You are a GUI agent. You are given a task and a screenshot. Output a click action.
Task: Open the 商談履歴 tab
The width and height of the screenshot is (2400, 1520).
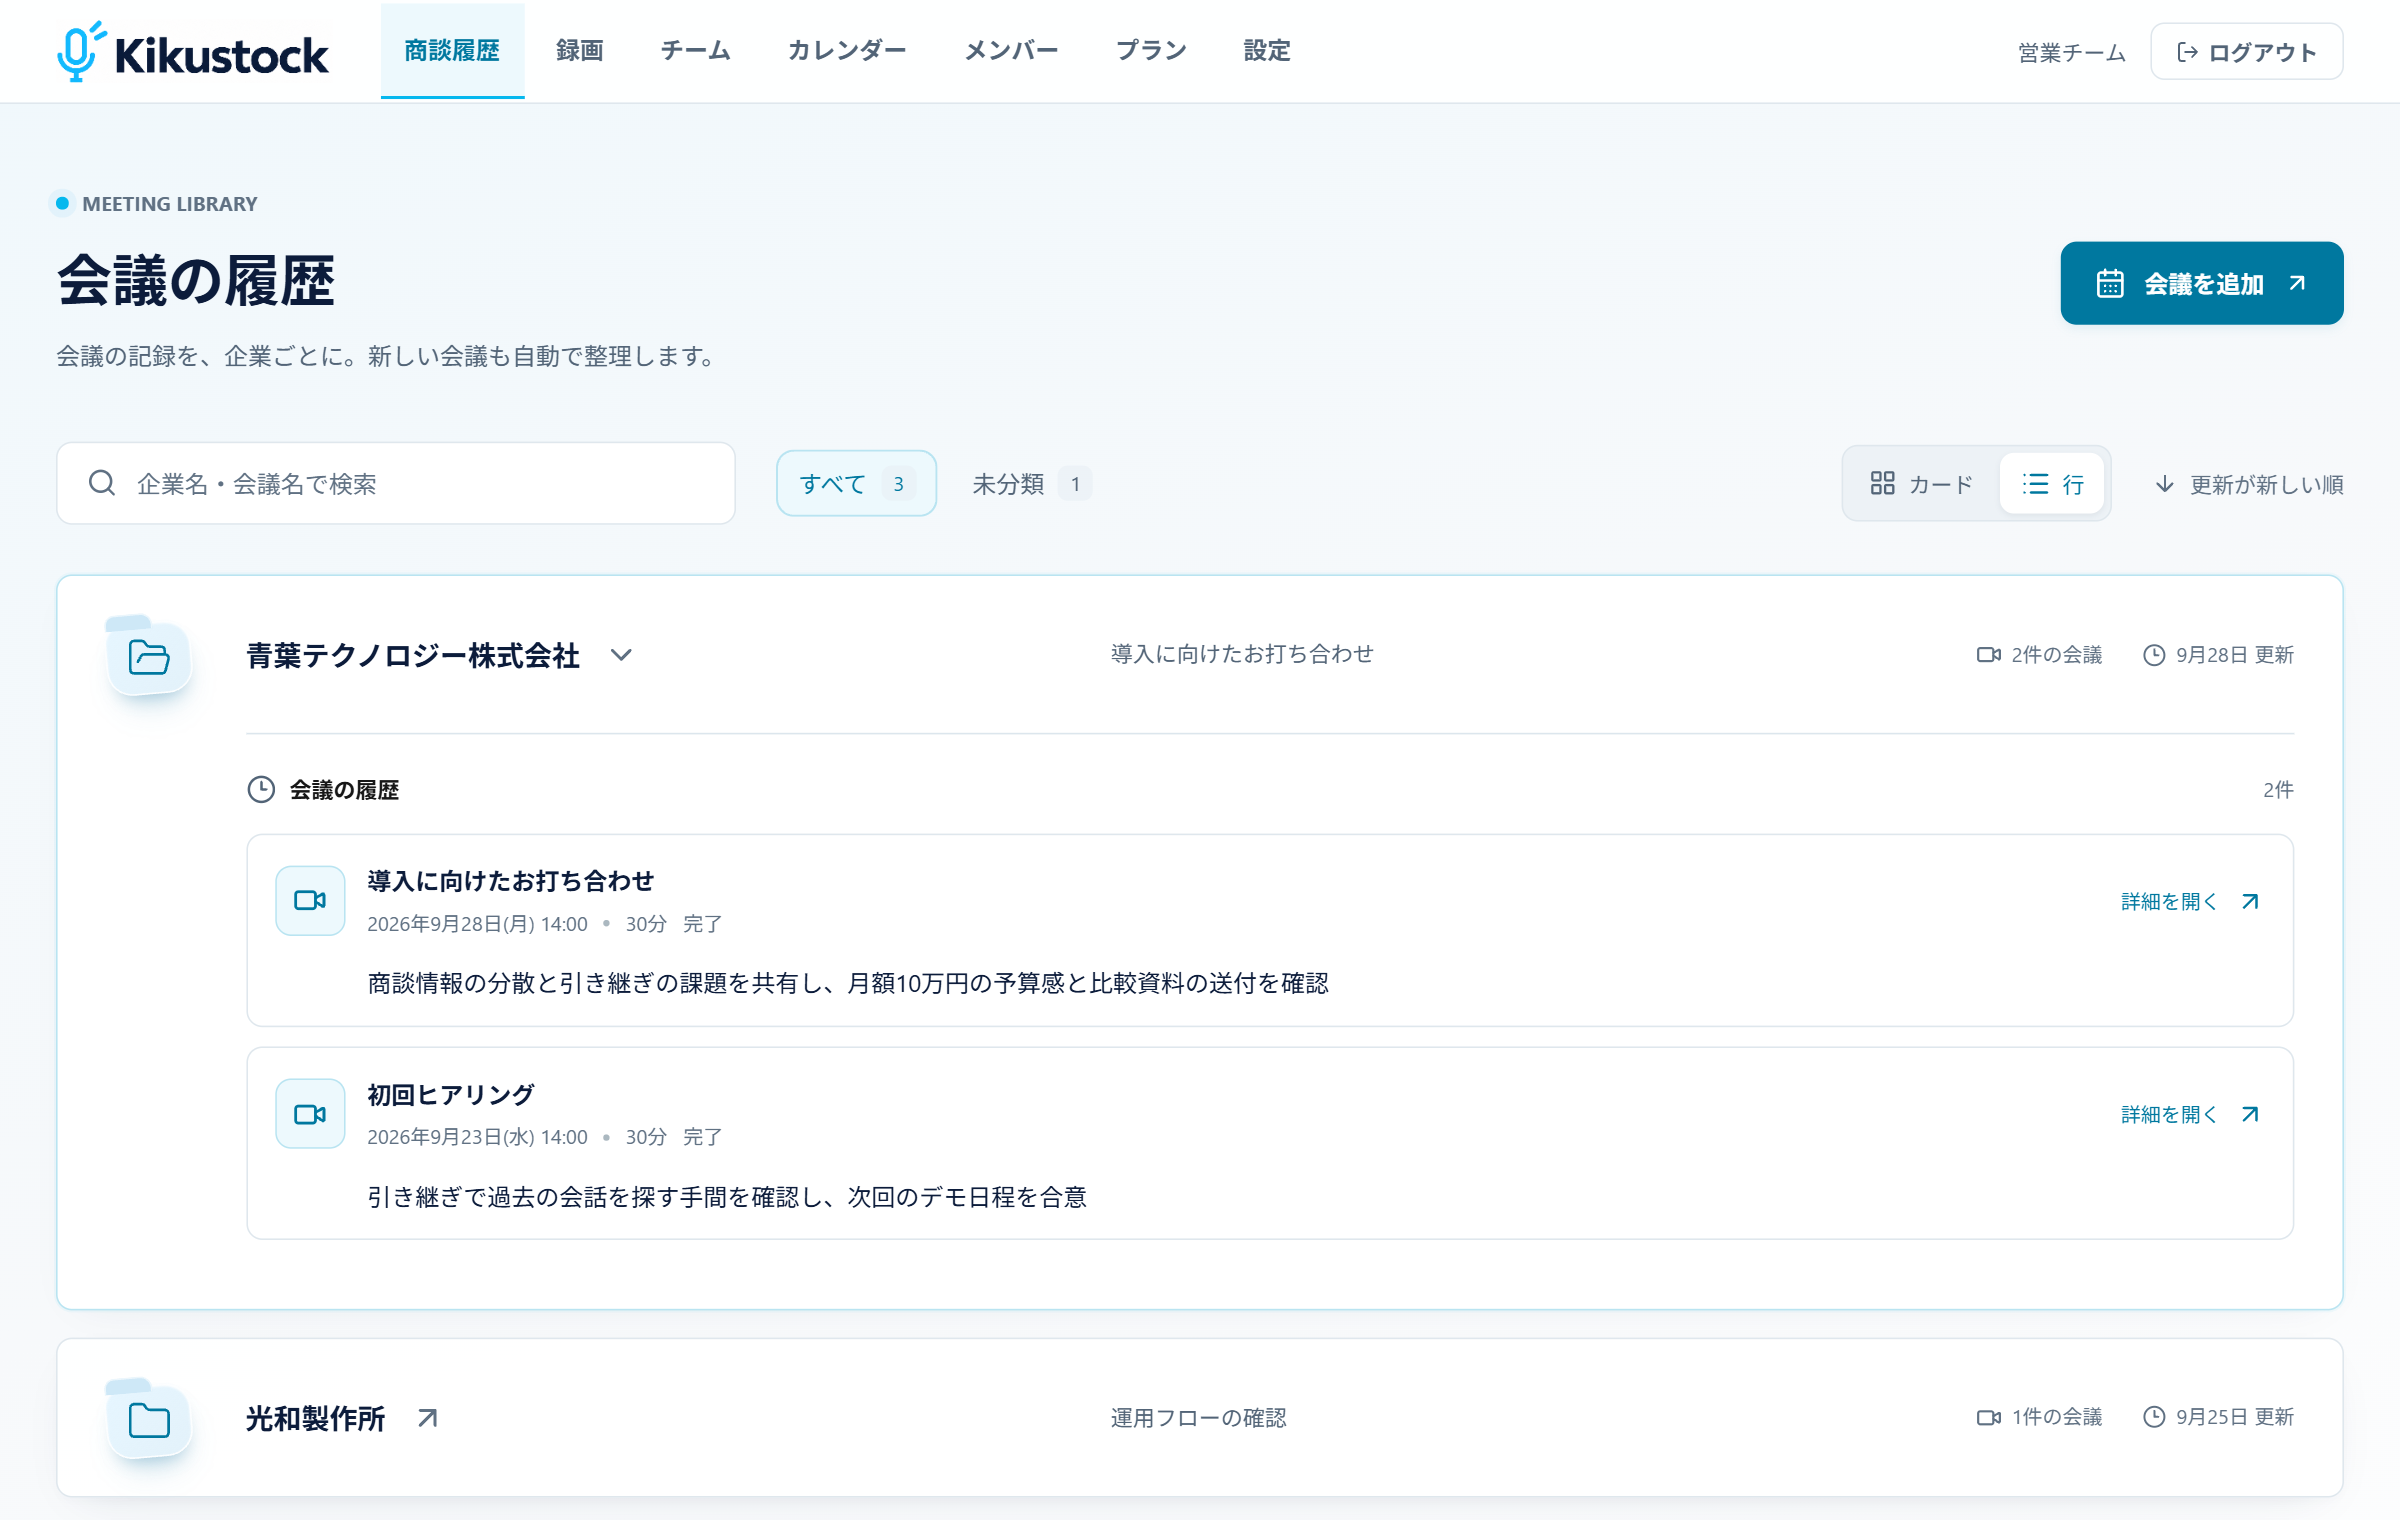[452, 51]
